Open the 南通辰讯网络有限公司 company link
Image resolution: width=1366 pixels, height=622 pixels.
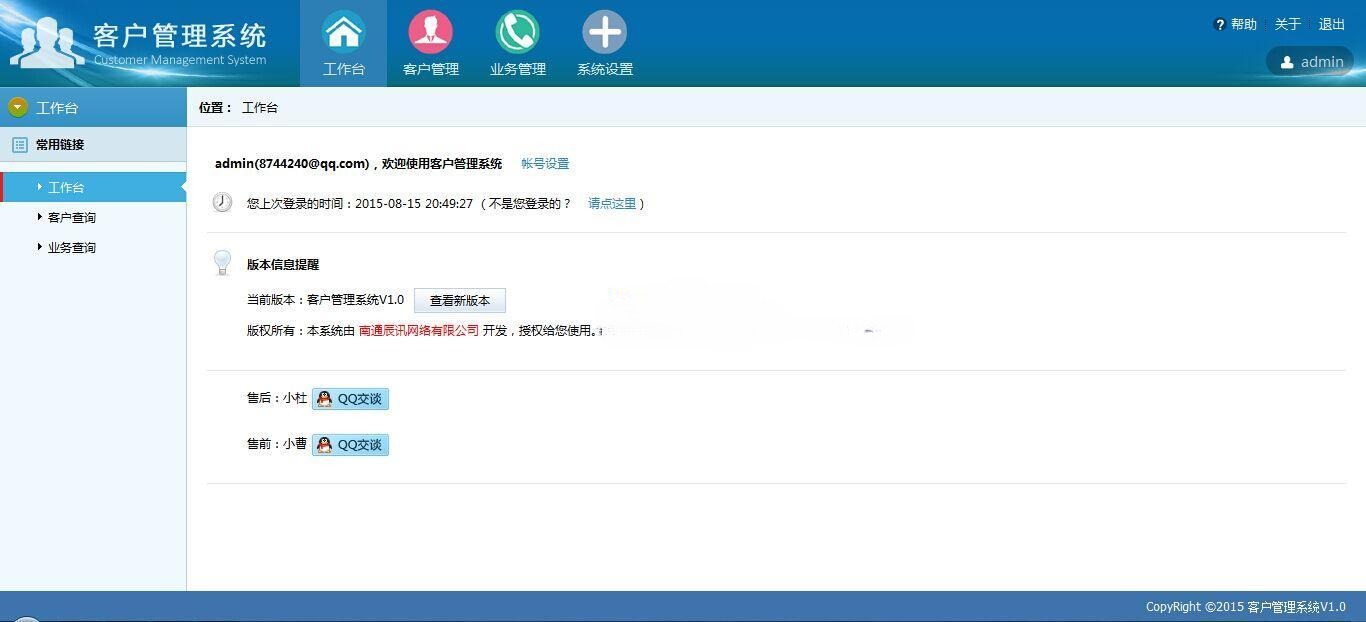[419, 330]
